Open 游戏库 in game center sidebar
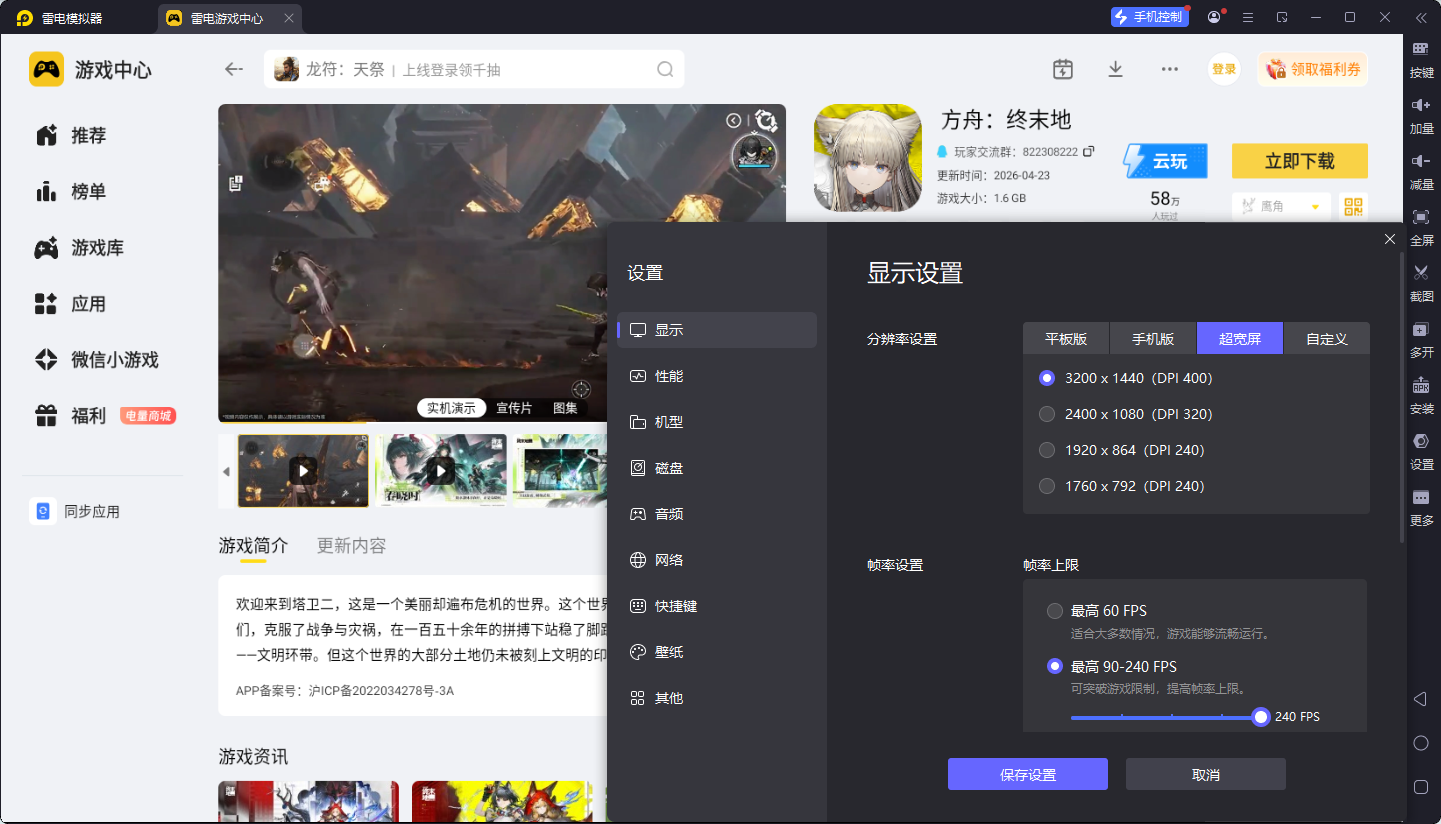The image size is (1441, 824). [x=79, y=248]
